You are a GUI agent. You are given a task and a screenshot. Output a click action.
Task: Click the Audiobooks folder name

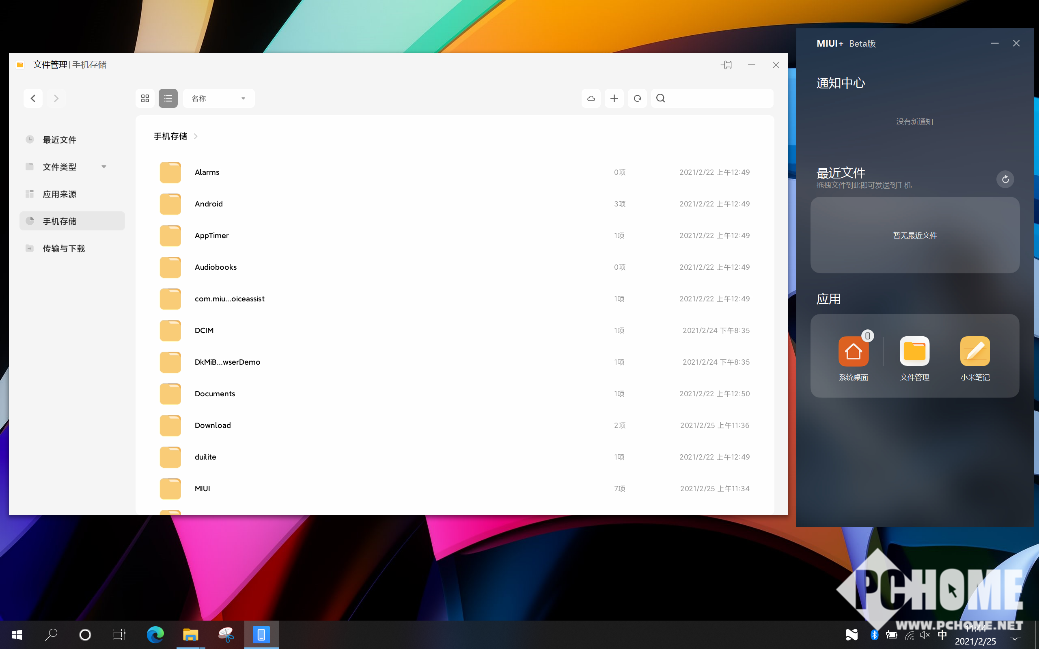(x=215, y=267)
